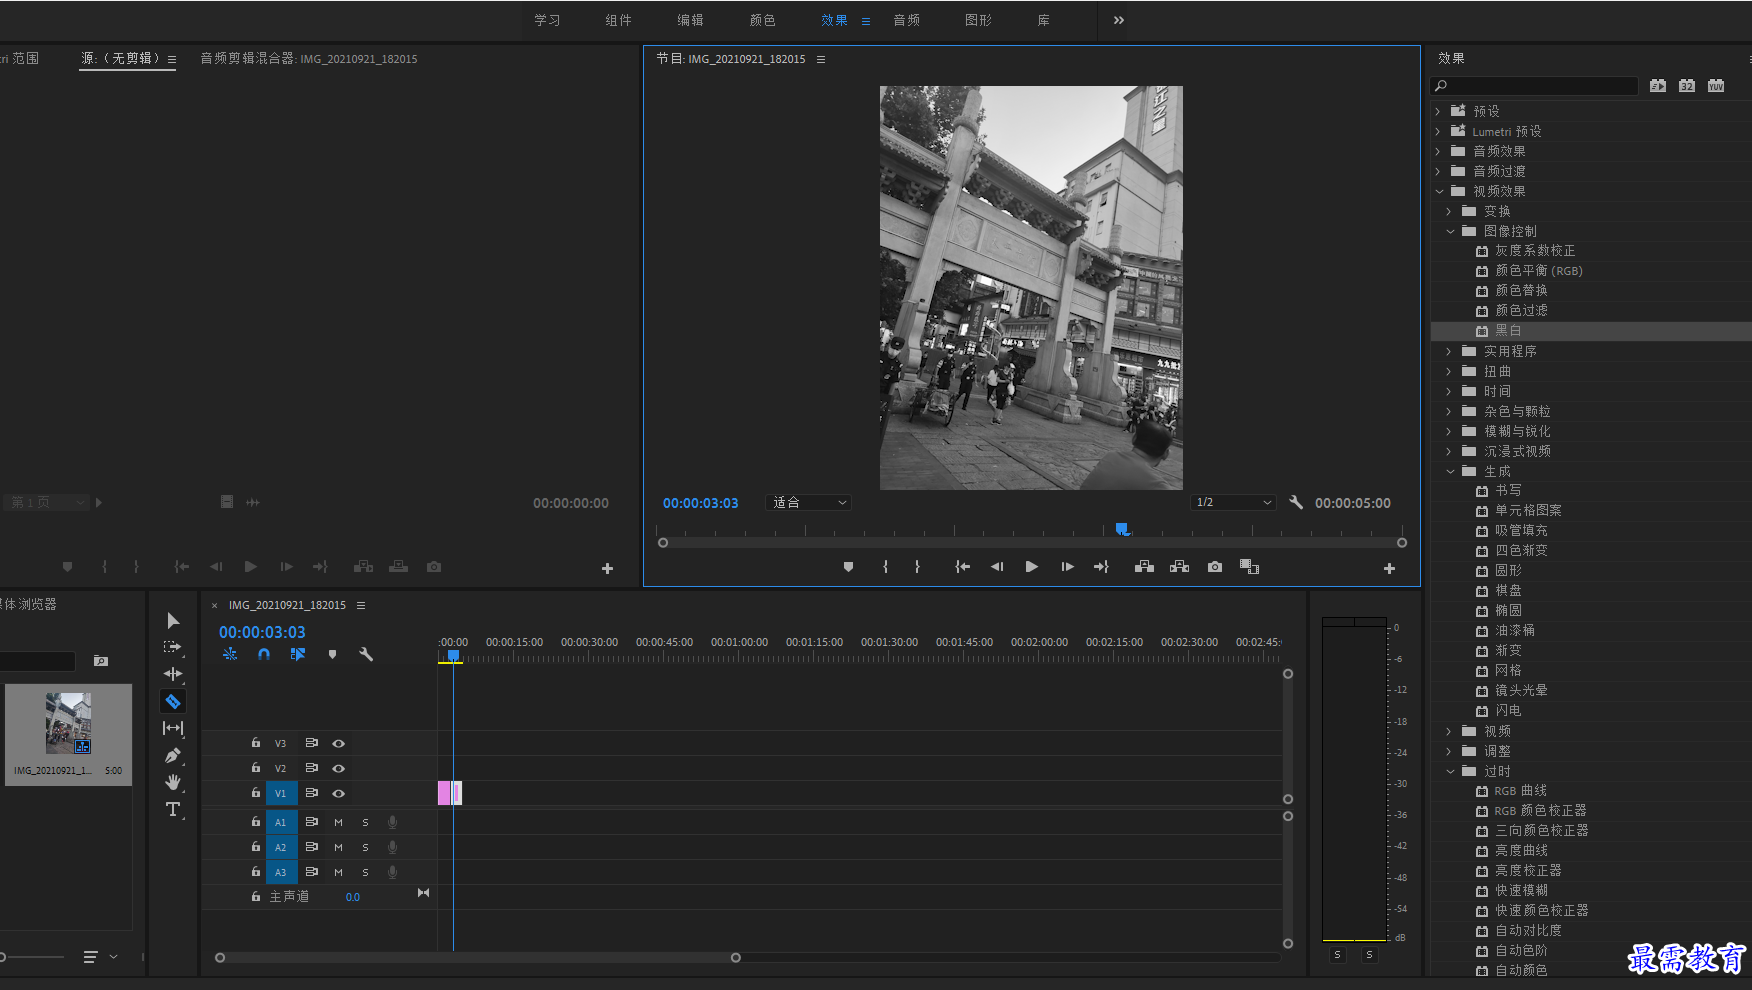The height and width of the screenshot is (990, 1752).
Task: Filter accelerated effects icon
Action: (x=1658, y=86)
